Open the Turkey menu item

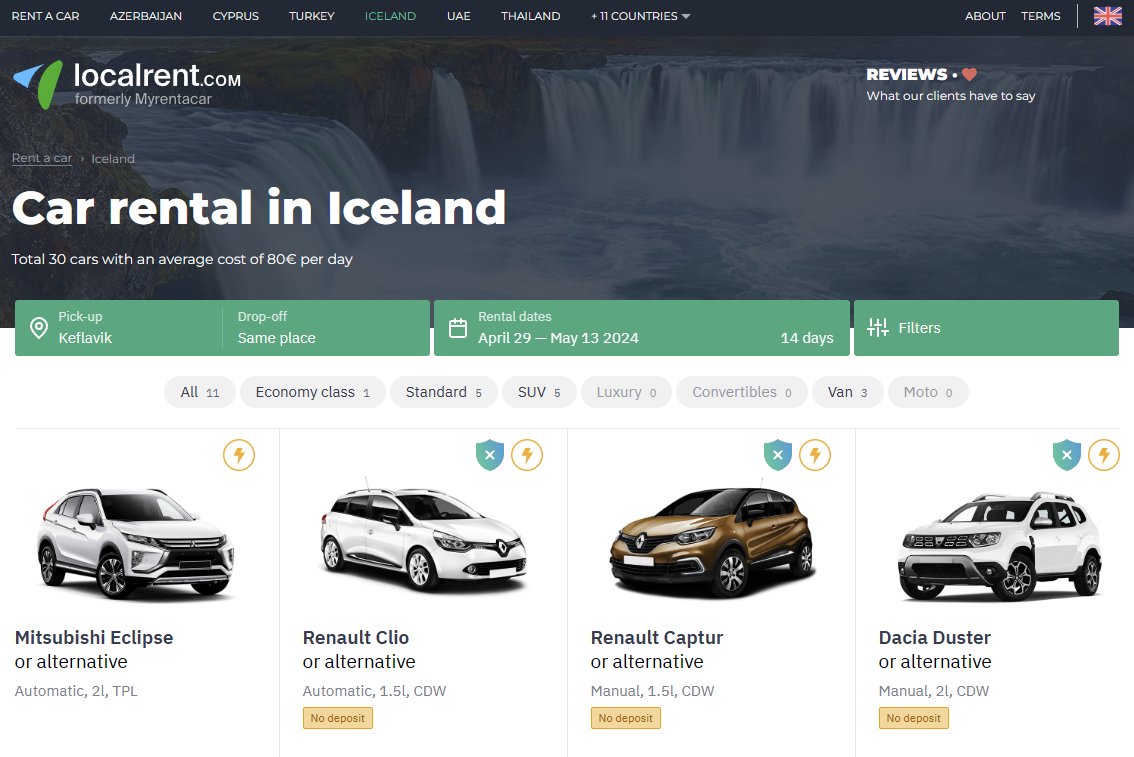click(x=312, y=16)
